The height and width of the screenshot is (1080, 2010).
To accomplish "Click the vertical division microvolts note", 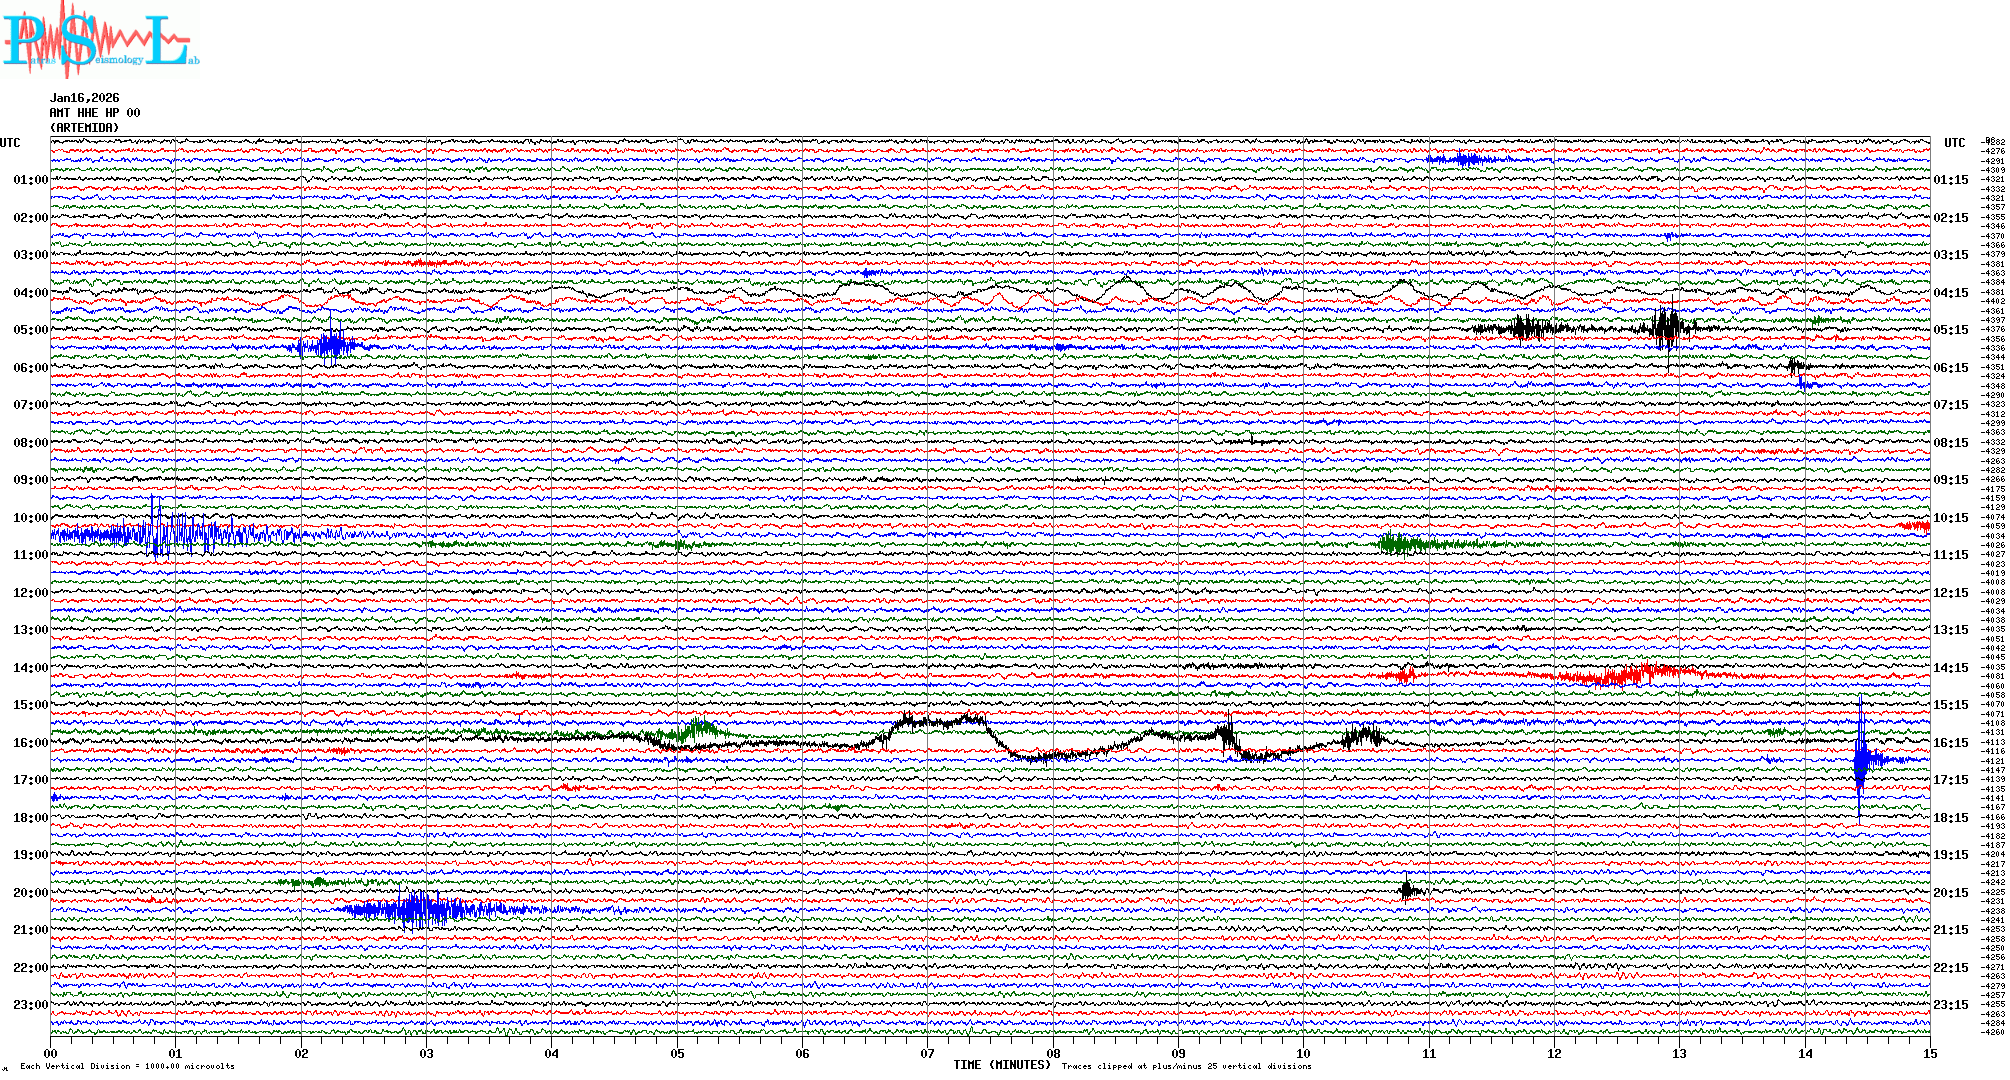I will coord(127,1066).
